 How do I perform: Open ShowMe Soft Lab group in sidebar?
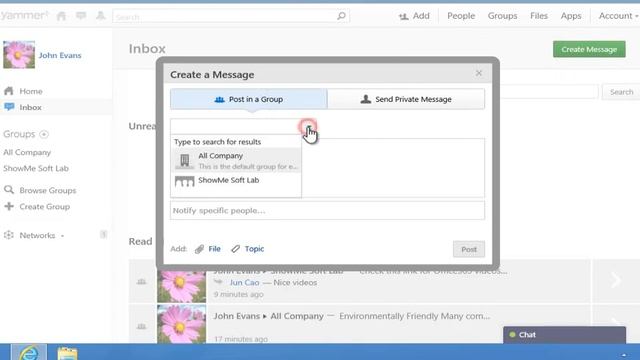pyautogui.click(x=36, y=168)
